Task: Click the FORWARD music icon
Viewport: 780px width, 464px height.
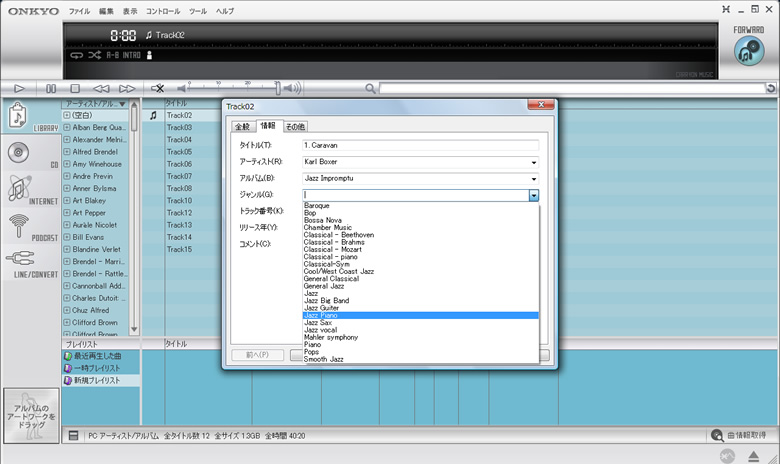Action: (x=749, y=51)
